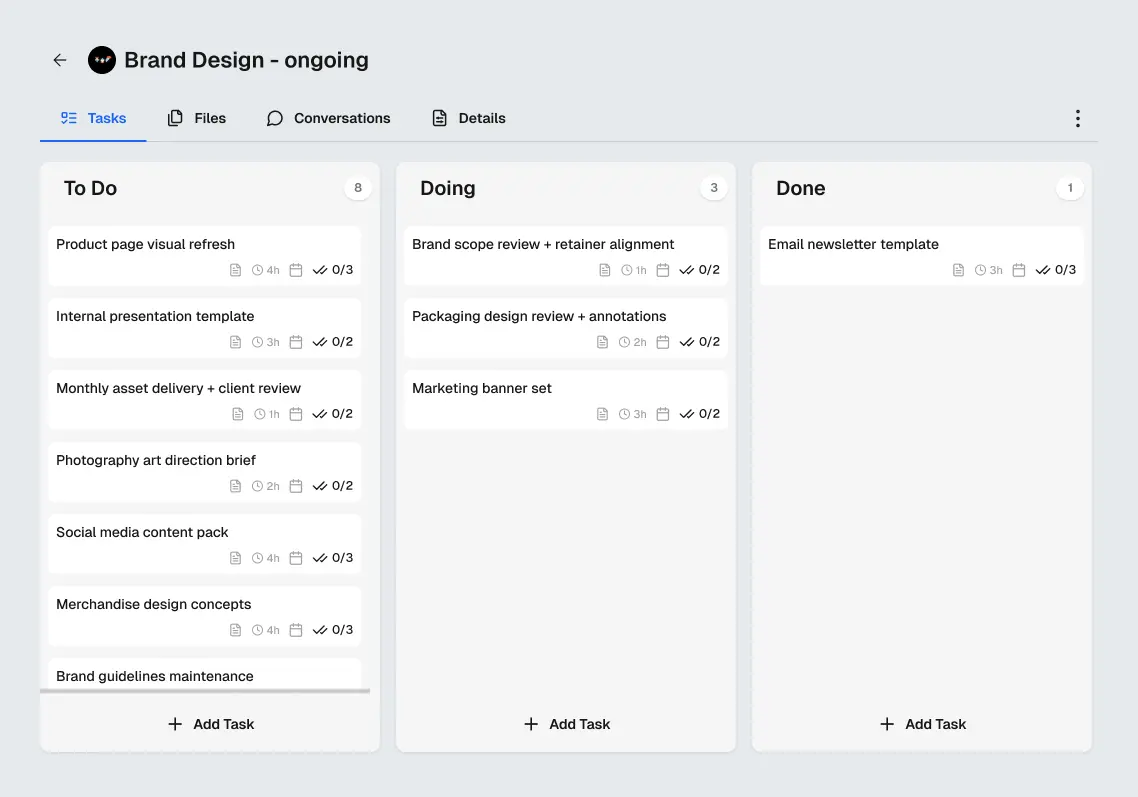The height and width of the screenshot is (797, 1138).
Task: Click the back arrow next to the project title
Action: pos(59,60)
